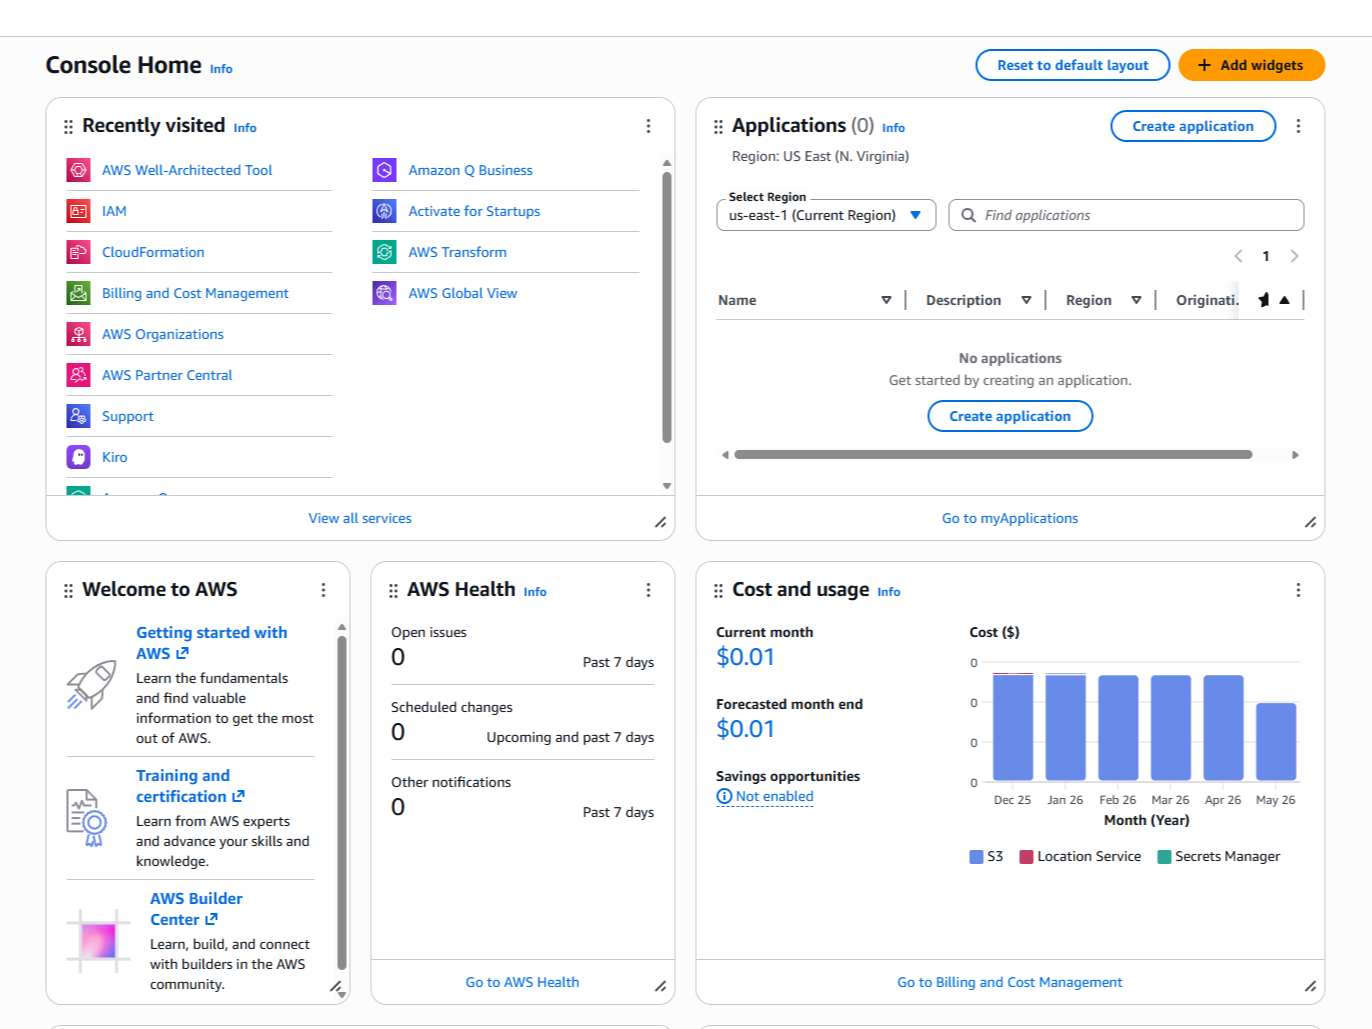Click the Region column sort arrow
Screen dimensions: 1372x1029
[1136, 300]
